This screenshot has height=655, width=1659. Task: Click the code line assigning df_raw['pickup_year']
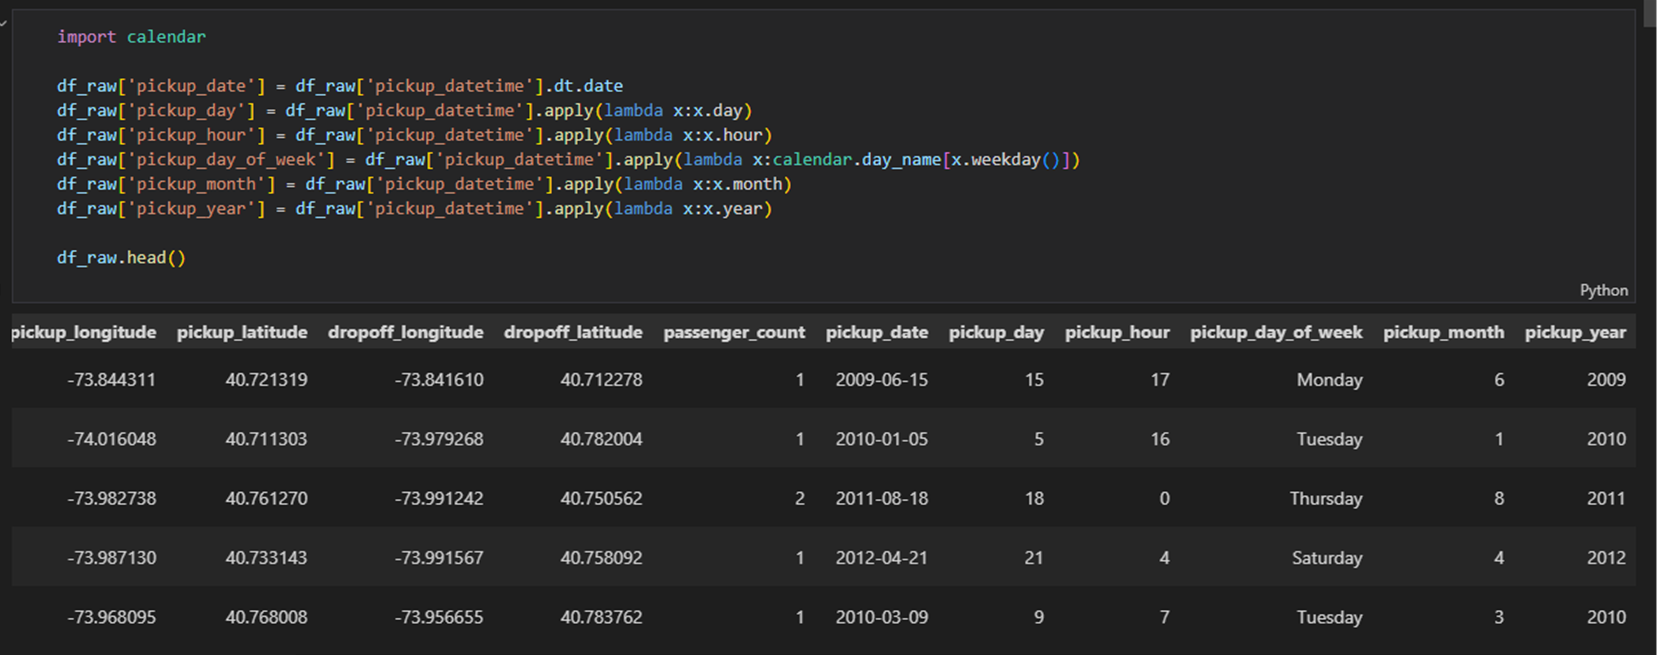coord(414,209)
